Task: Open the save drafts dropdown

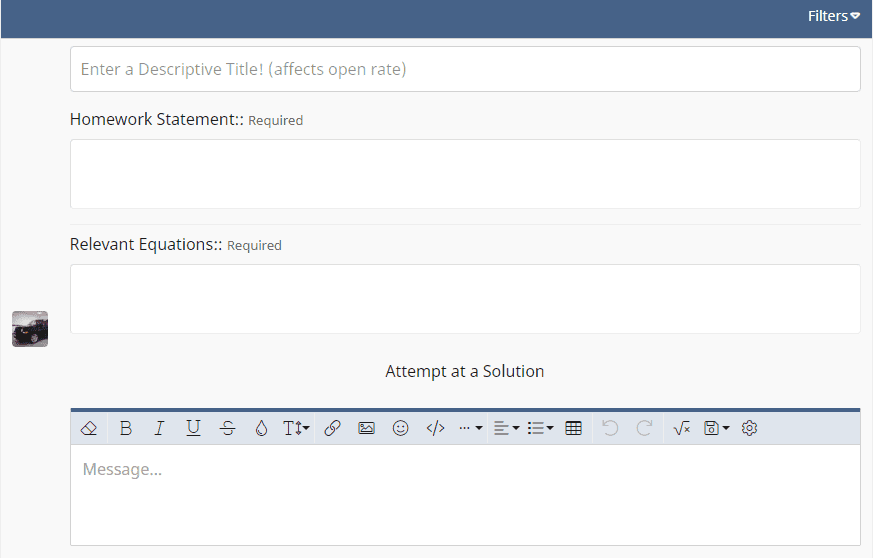Action: pos(716,428)
